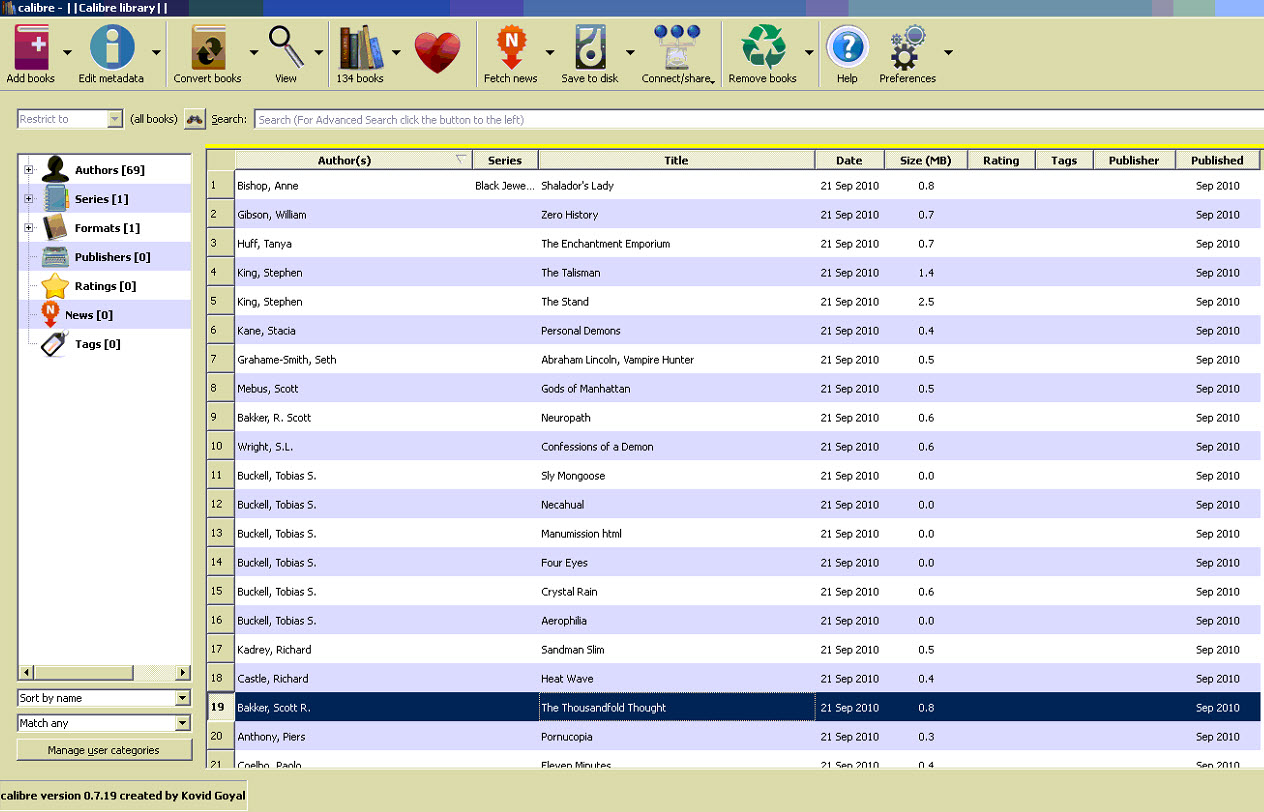Click into the Search field
The width and height of the screenshot is (1264, 812).
point(758,119)
